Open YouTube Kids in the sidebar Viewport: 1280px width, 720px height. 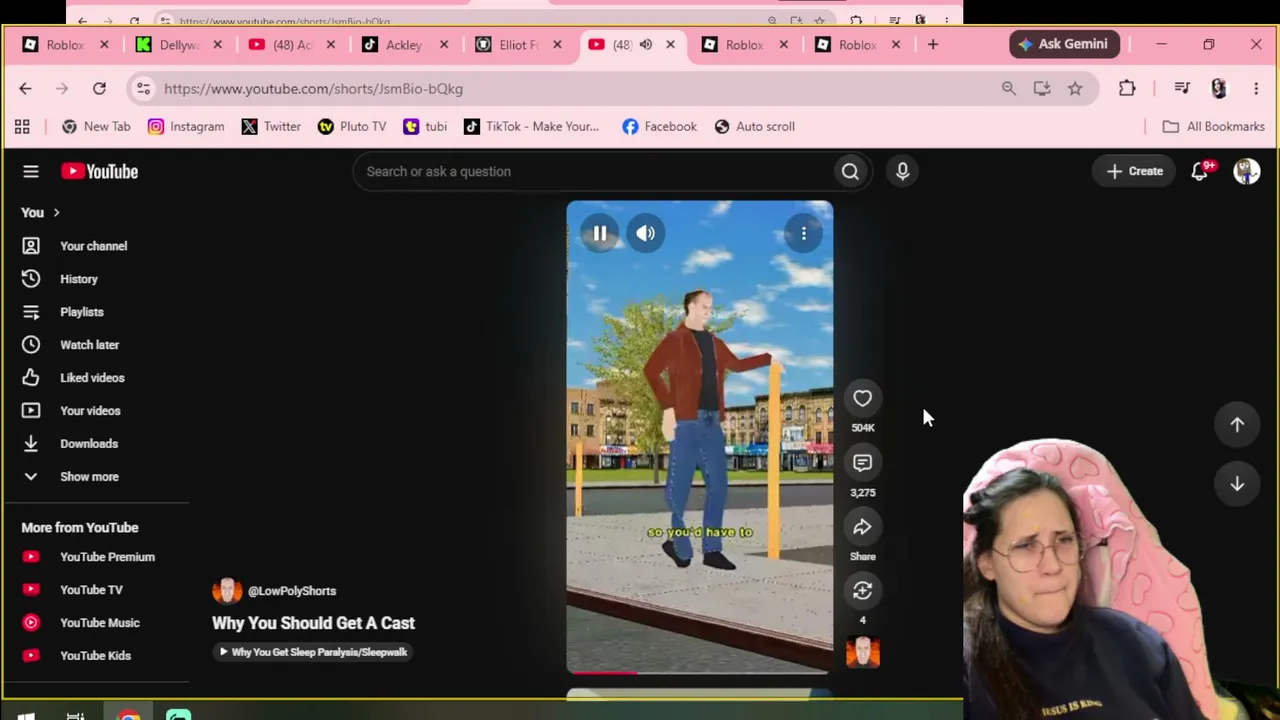click(x=96, y=656)
